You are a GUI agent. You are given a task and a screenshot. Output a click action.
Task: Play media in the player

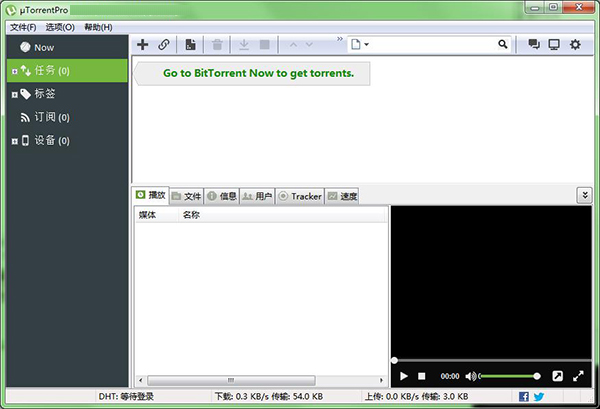(403, 376)
